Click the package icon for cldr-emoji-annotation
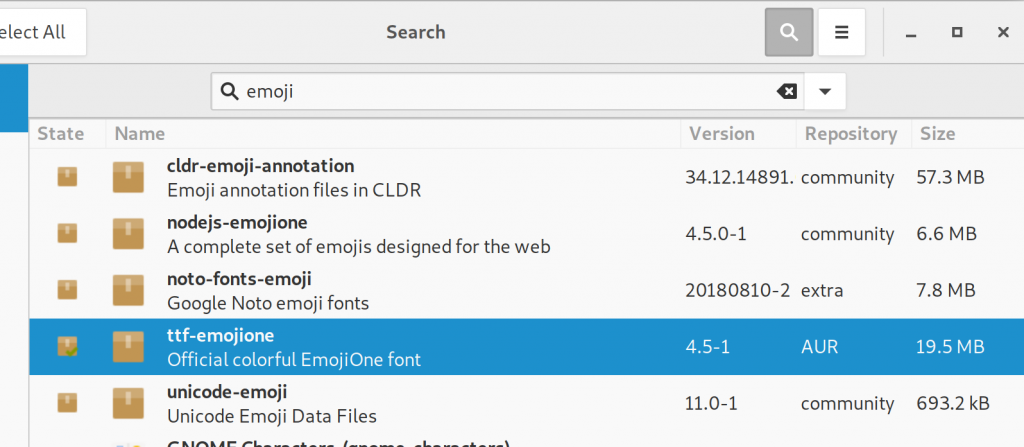 [128, 177]
